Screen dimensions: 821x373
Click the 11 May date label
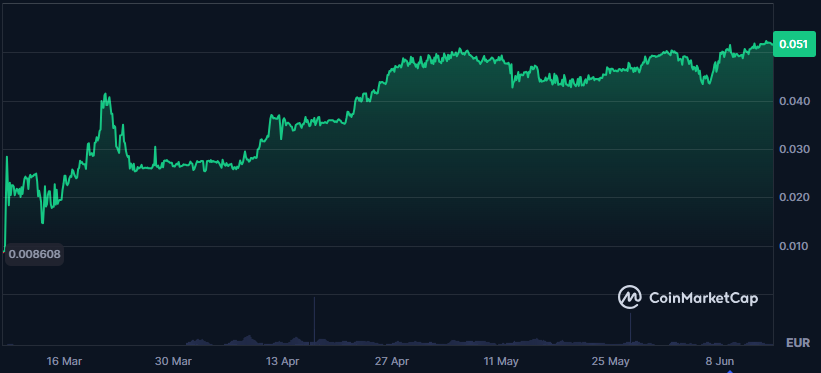502,361
